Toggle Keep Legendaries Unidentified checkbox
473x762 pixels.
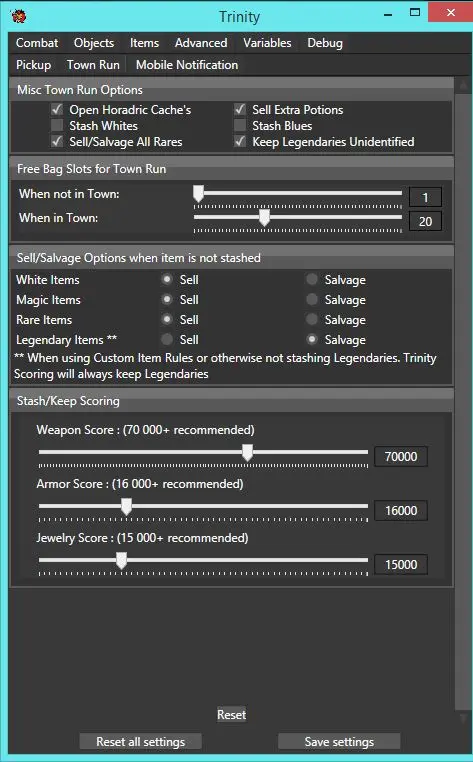pyautogui.click(x=240, y=141)
